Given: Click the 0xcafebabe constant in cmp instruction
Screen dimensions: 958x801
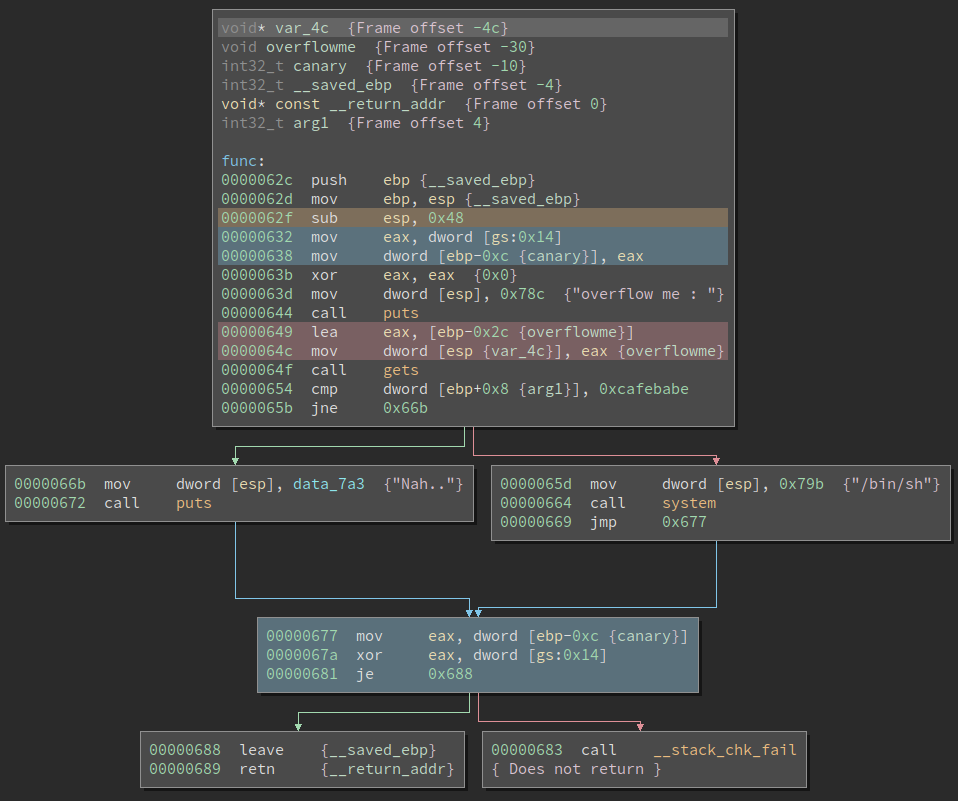Looking at the screenshot, I should tap(646, 389).
